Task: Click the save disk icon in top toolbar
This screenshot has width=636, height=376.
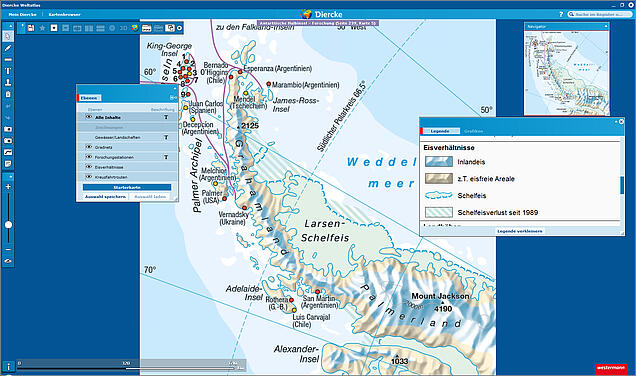Action: 31,28
